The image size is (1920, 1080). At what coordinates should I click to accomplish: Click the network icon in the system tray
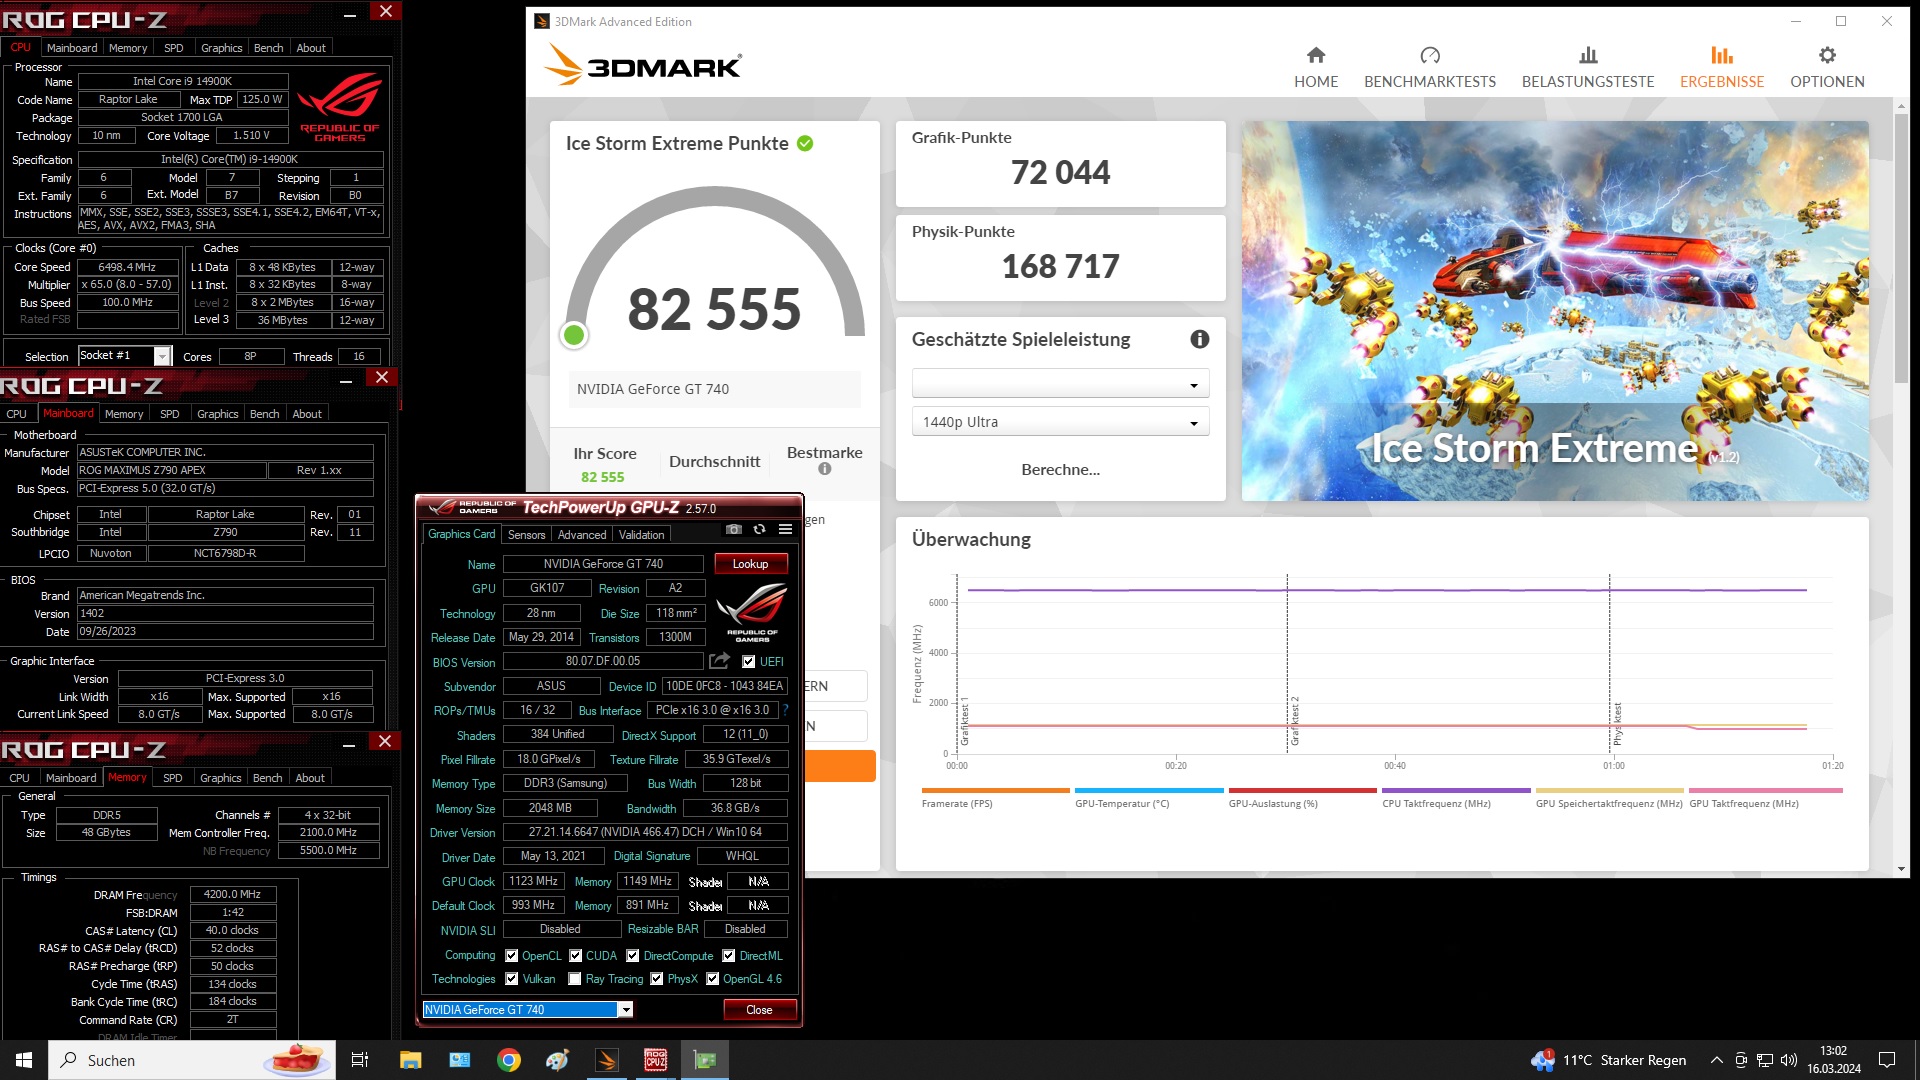pos(1765,1060)
